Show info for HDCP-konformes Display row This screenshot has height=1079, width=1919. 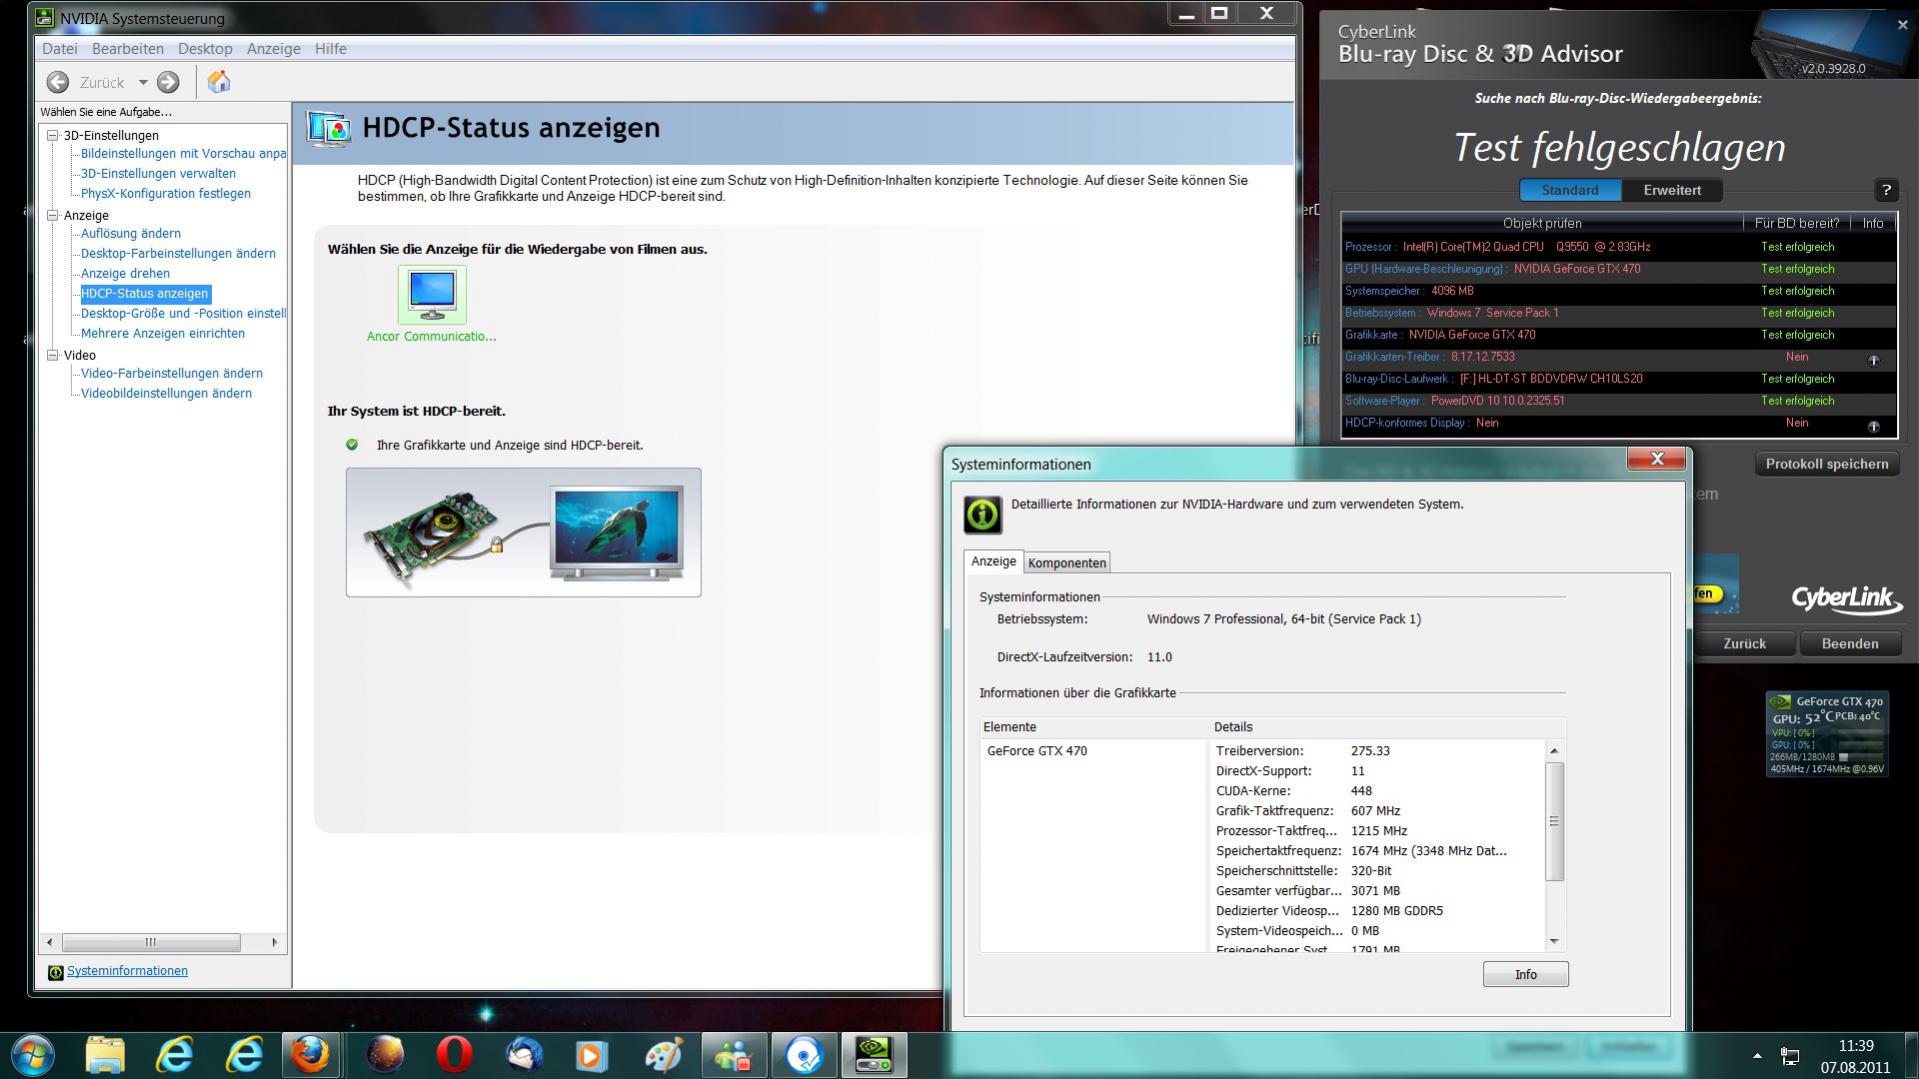[x=1873, y=426]
